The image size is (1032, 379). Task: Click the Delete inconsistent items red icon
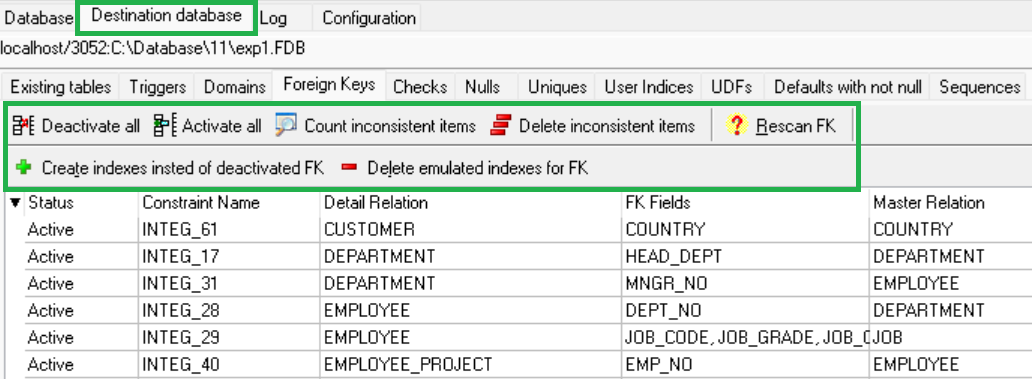pos(501,125)
